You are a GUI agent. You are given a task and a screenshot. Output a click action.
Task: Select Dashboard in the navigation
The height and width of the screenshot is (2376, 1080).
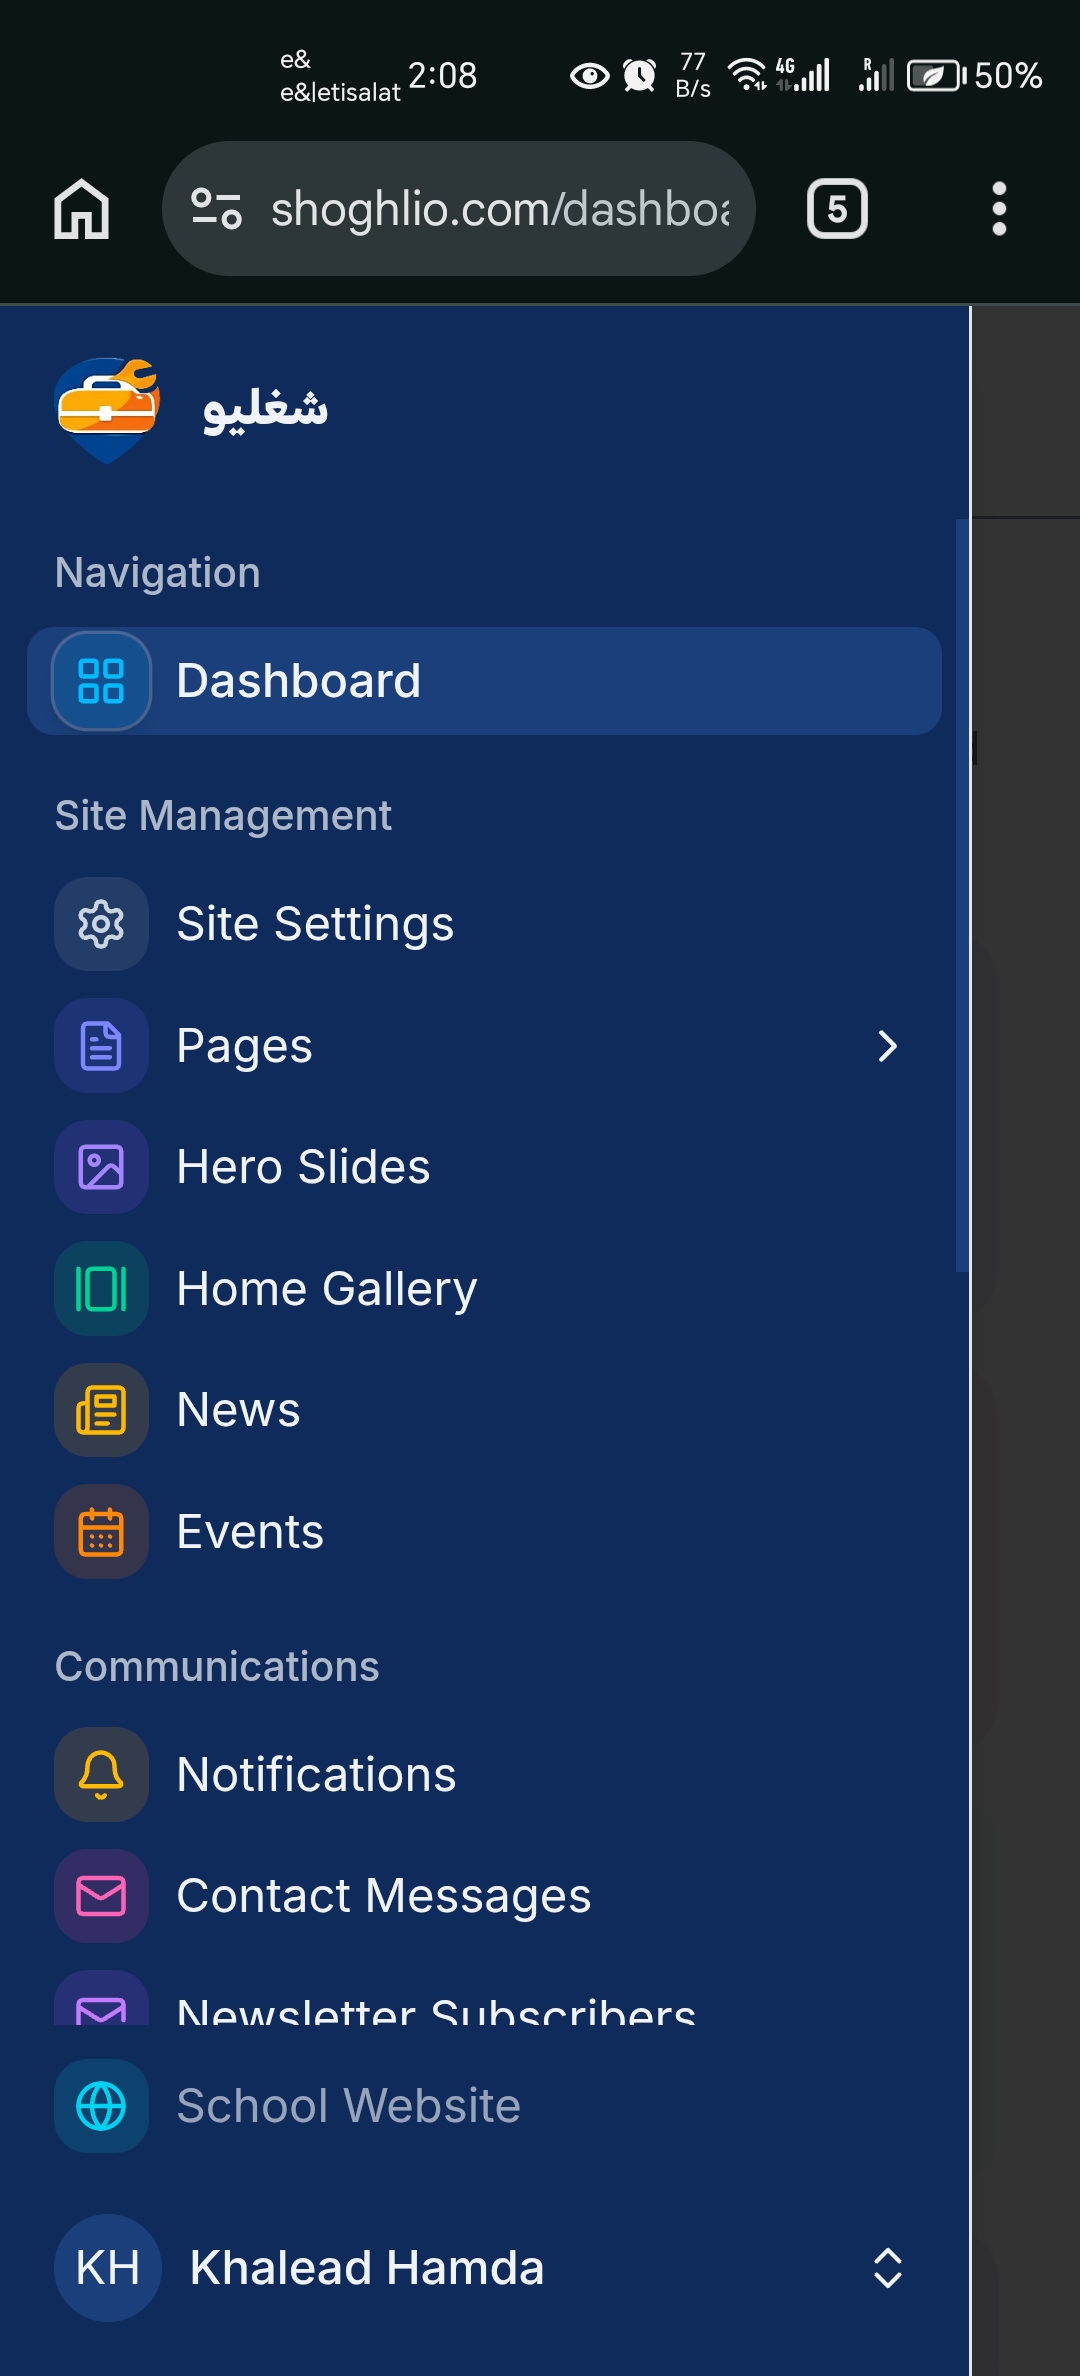click(298, 681)
